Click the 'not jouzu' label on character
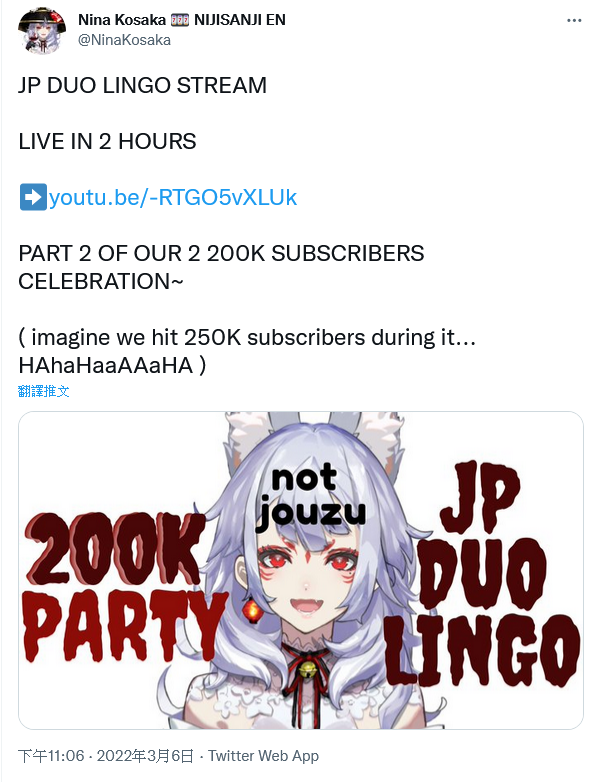The height and width of the screenshot is (782, 600). [x=310, y=497]
